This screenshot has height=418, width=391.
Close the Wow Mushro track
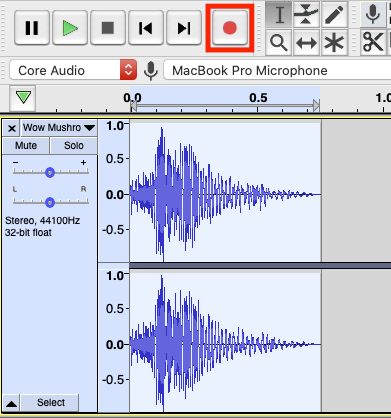pos(12,128)
